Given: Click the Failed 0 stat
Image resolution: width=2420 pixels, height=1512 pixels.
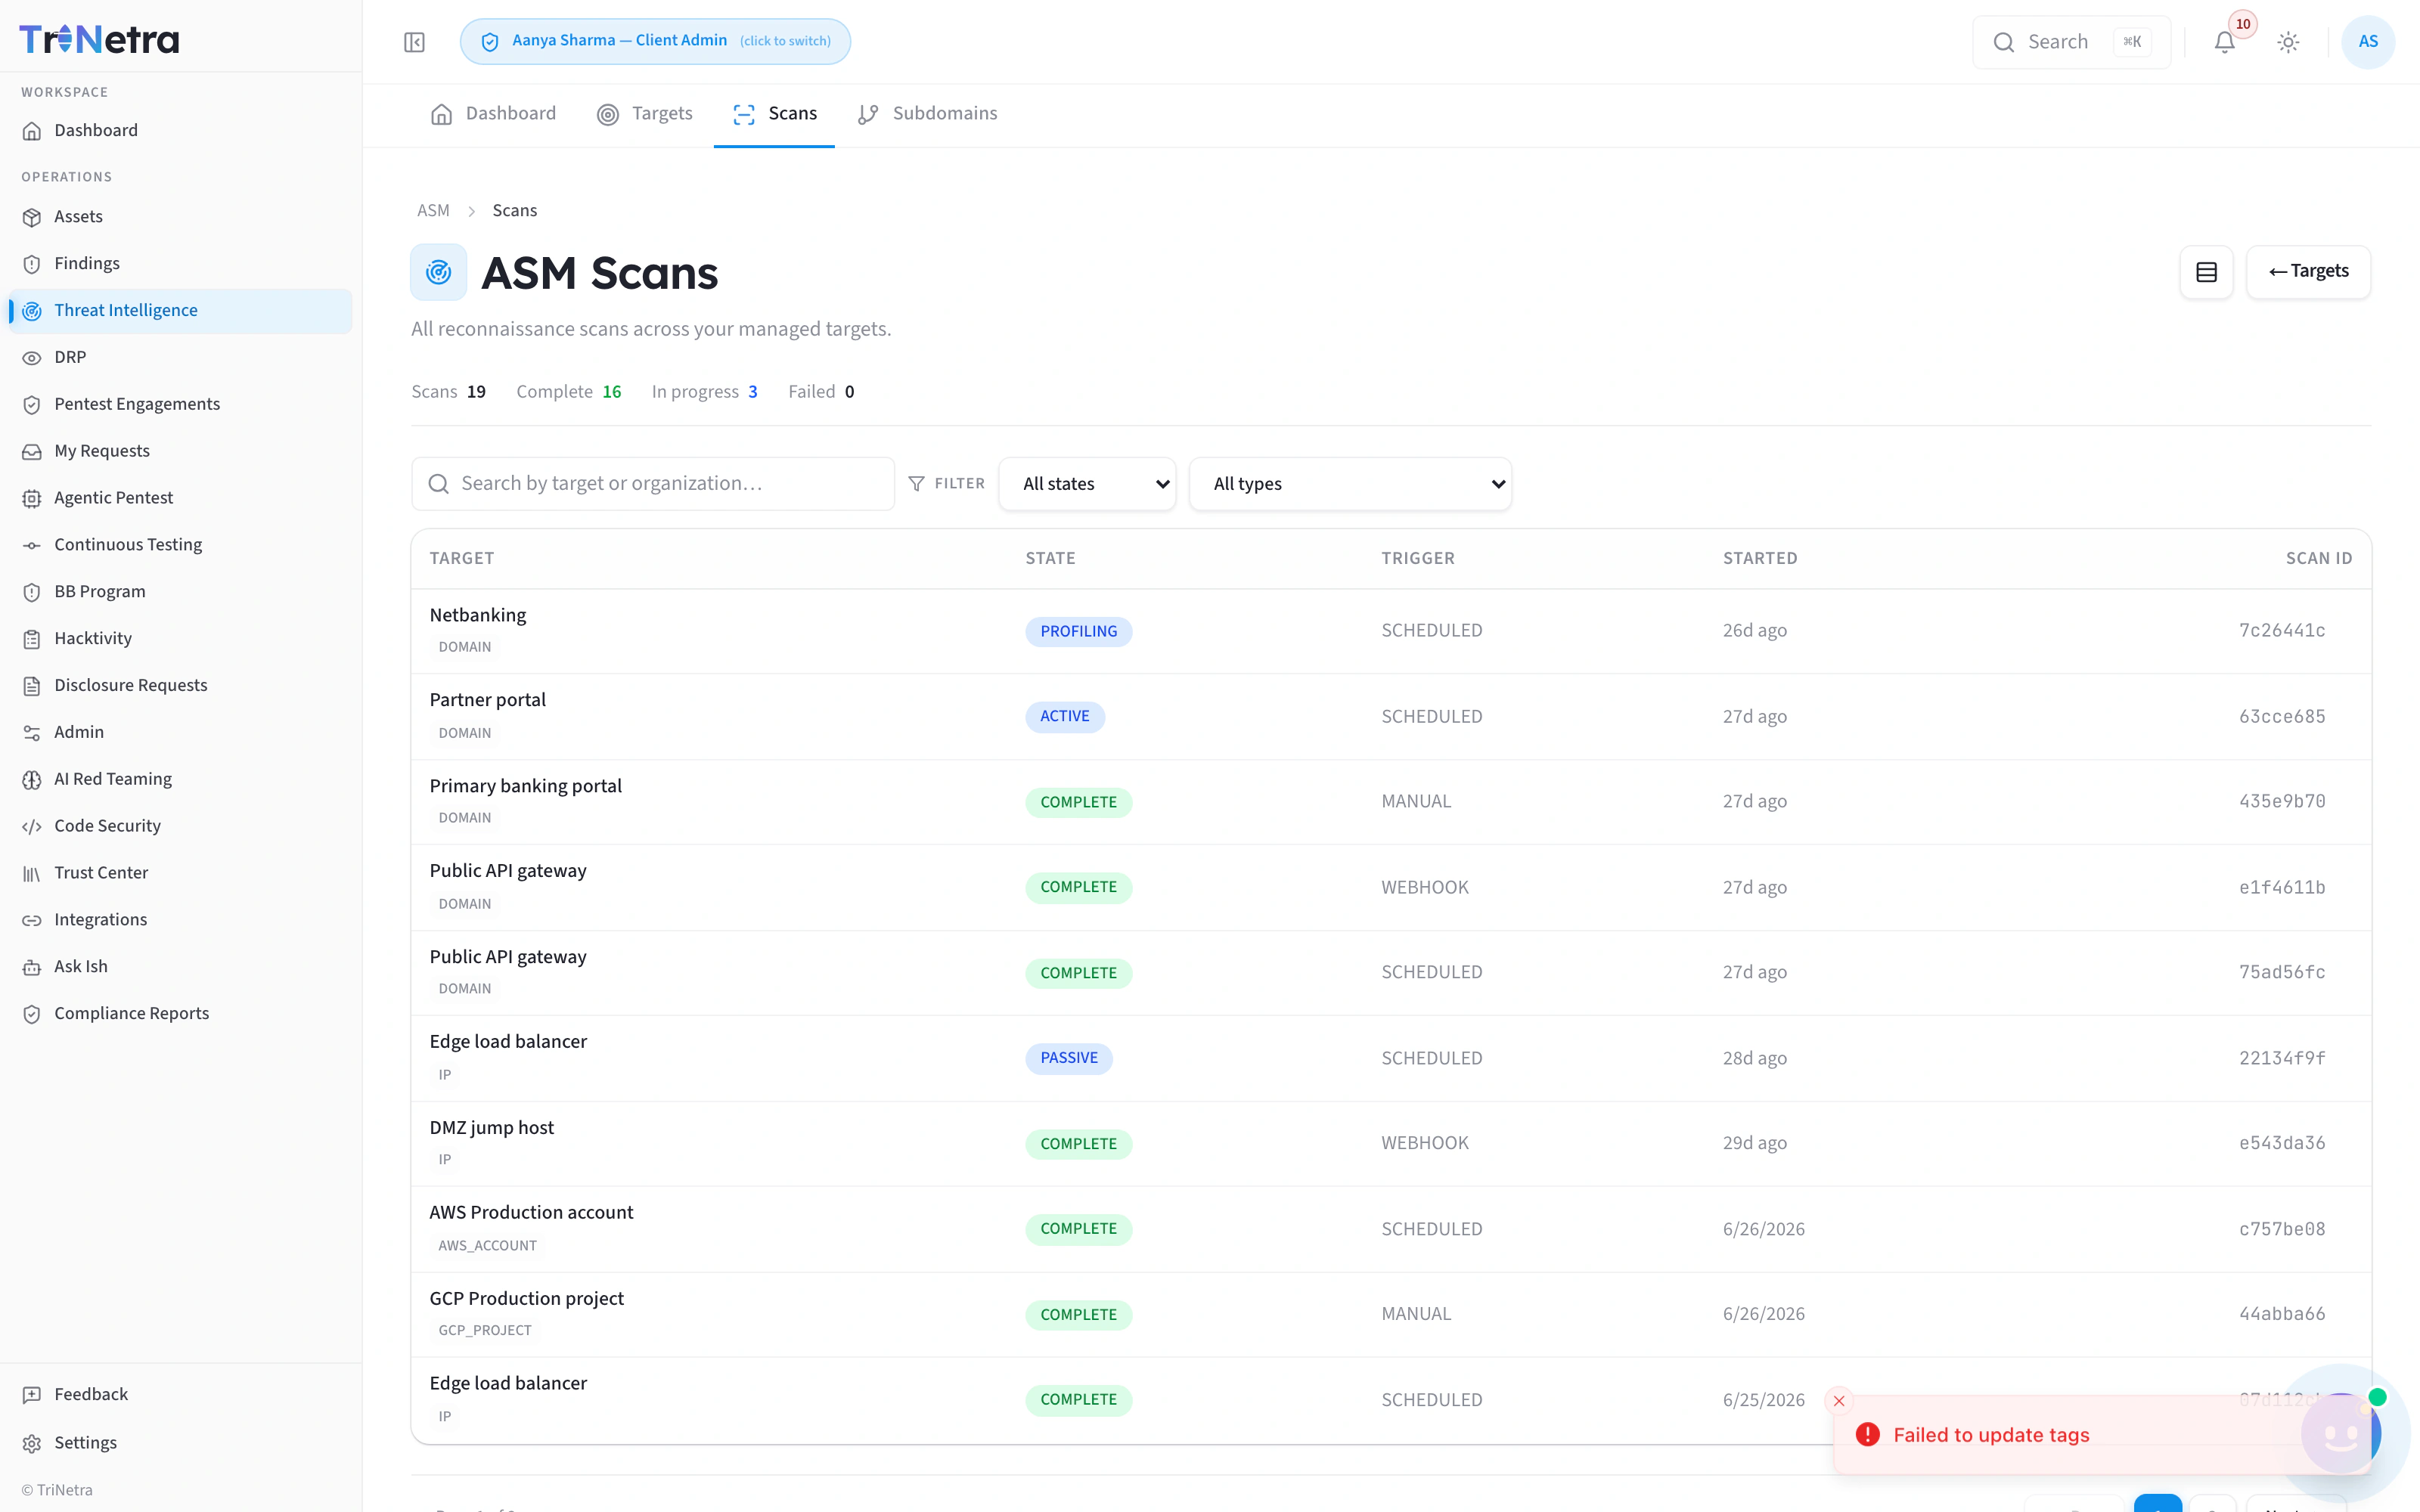Looking at the screenshot, I should pos(821,392).
